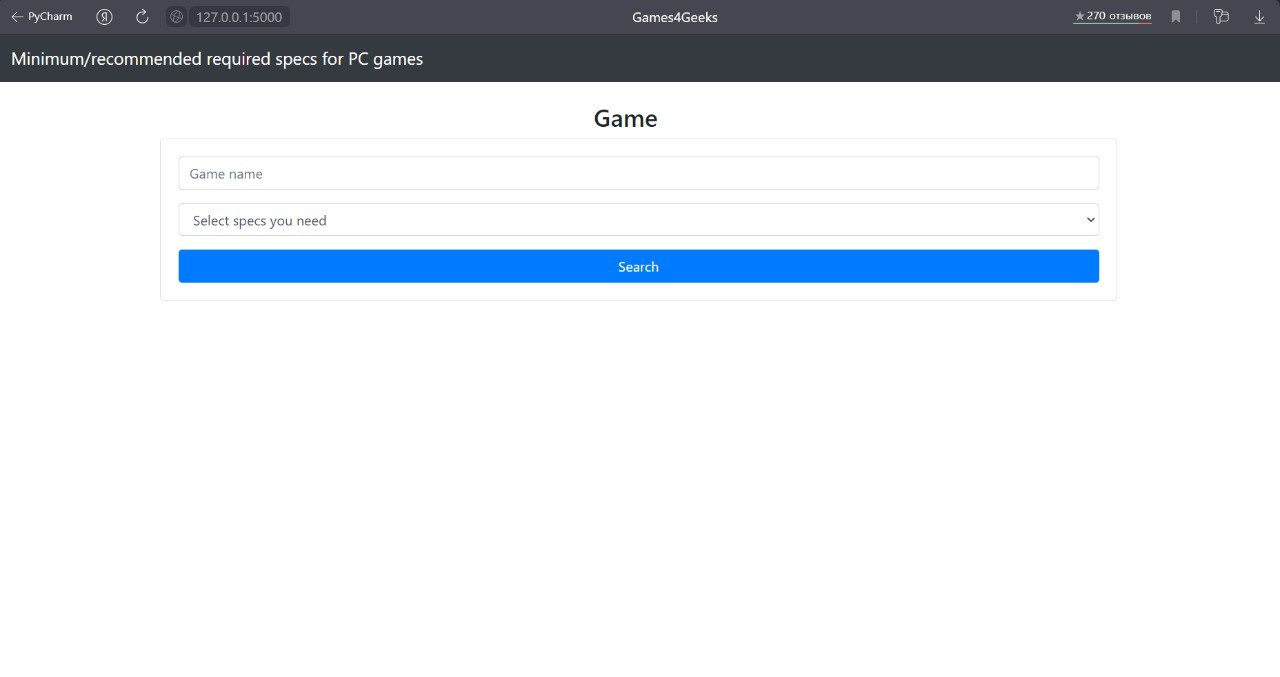
Task: Click the navbar header about PC game specs
Action: pyautogui.click(x=216, y=58)
